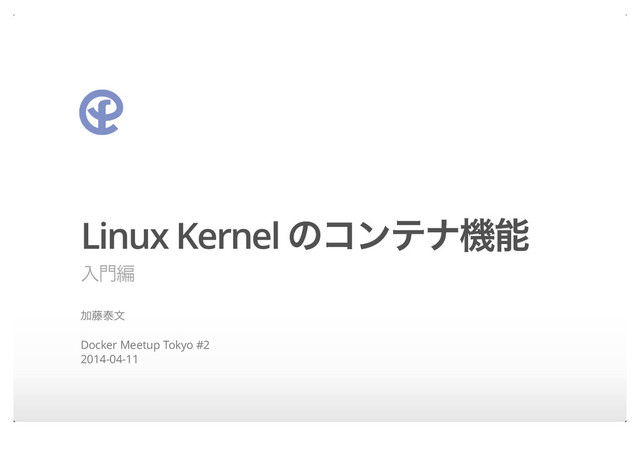Click the word "Meetup" in event line
Viewport: 640px width, 453px height.
pyautogui.click(x=140, y=345)
